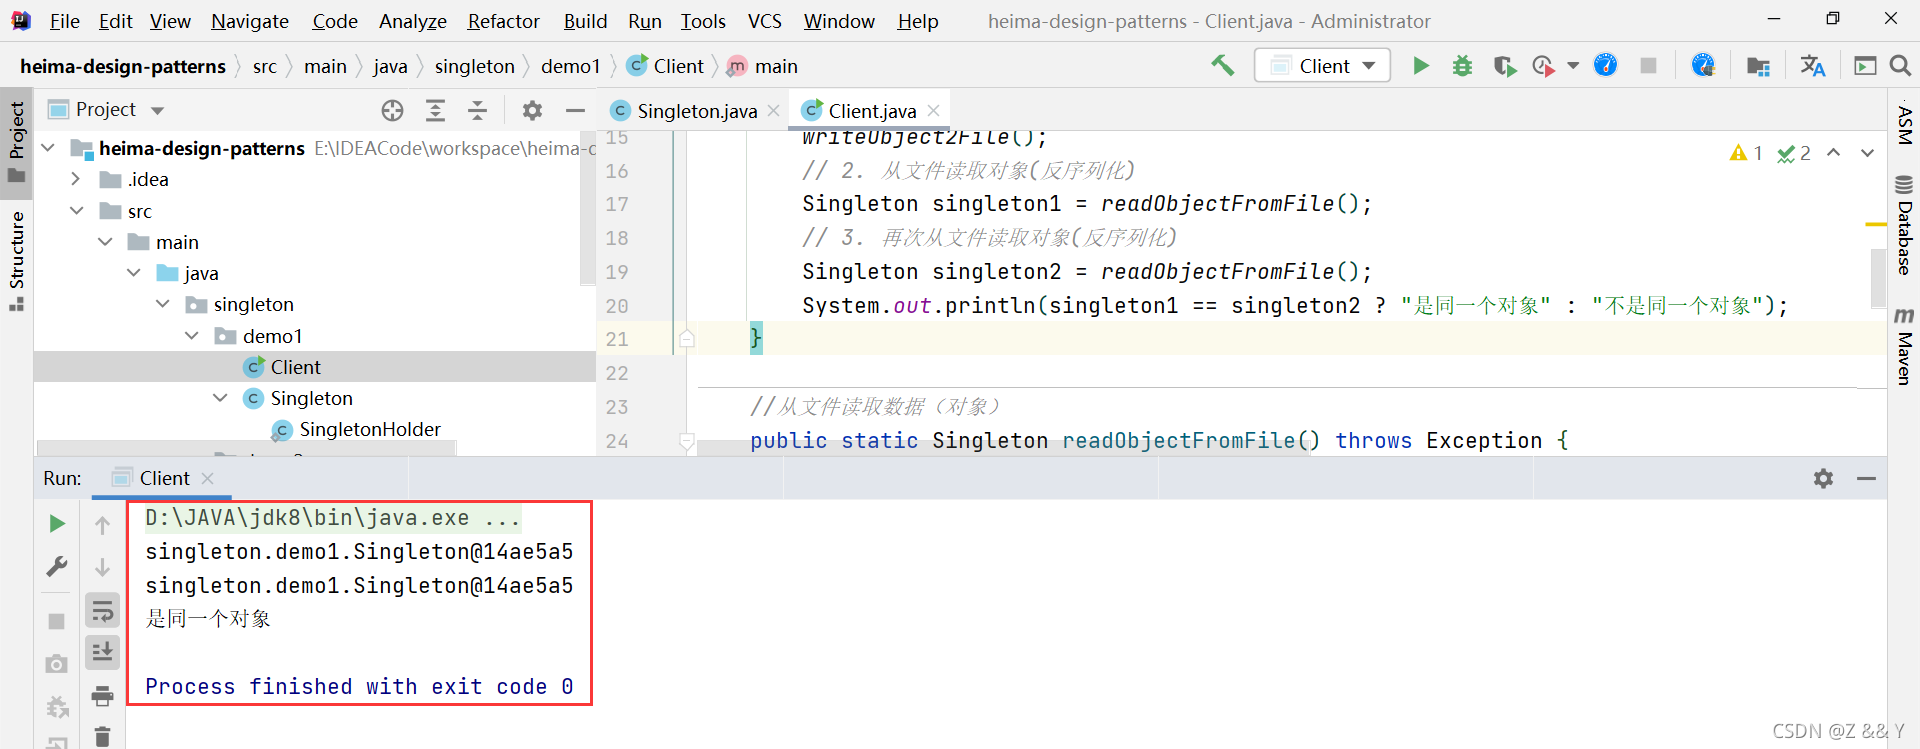Click the grayed Stop button in top toolbar
1920x749 pixels.
(1648, 66)
